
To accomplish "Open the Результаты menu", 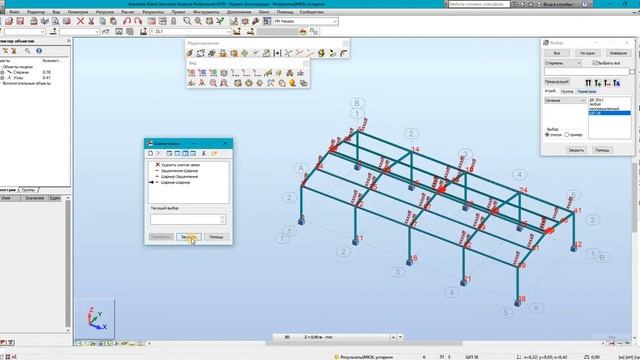I will pos(153,12).
